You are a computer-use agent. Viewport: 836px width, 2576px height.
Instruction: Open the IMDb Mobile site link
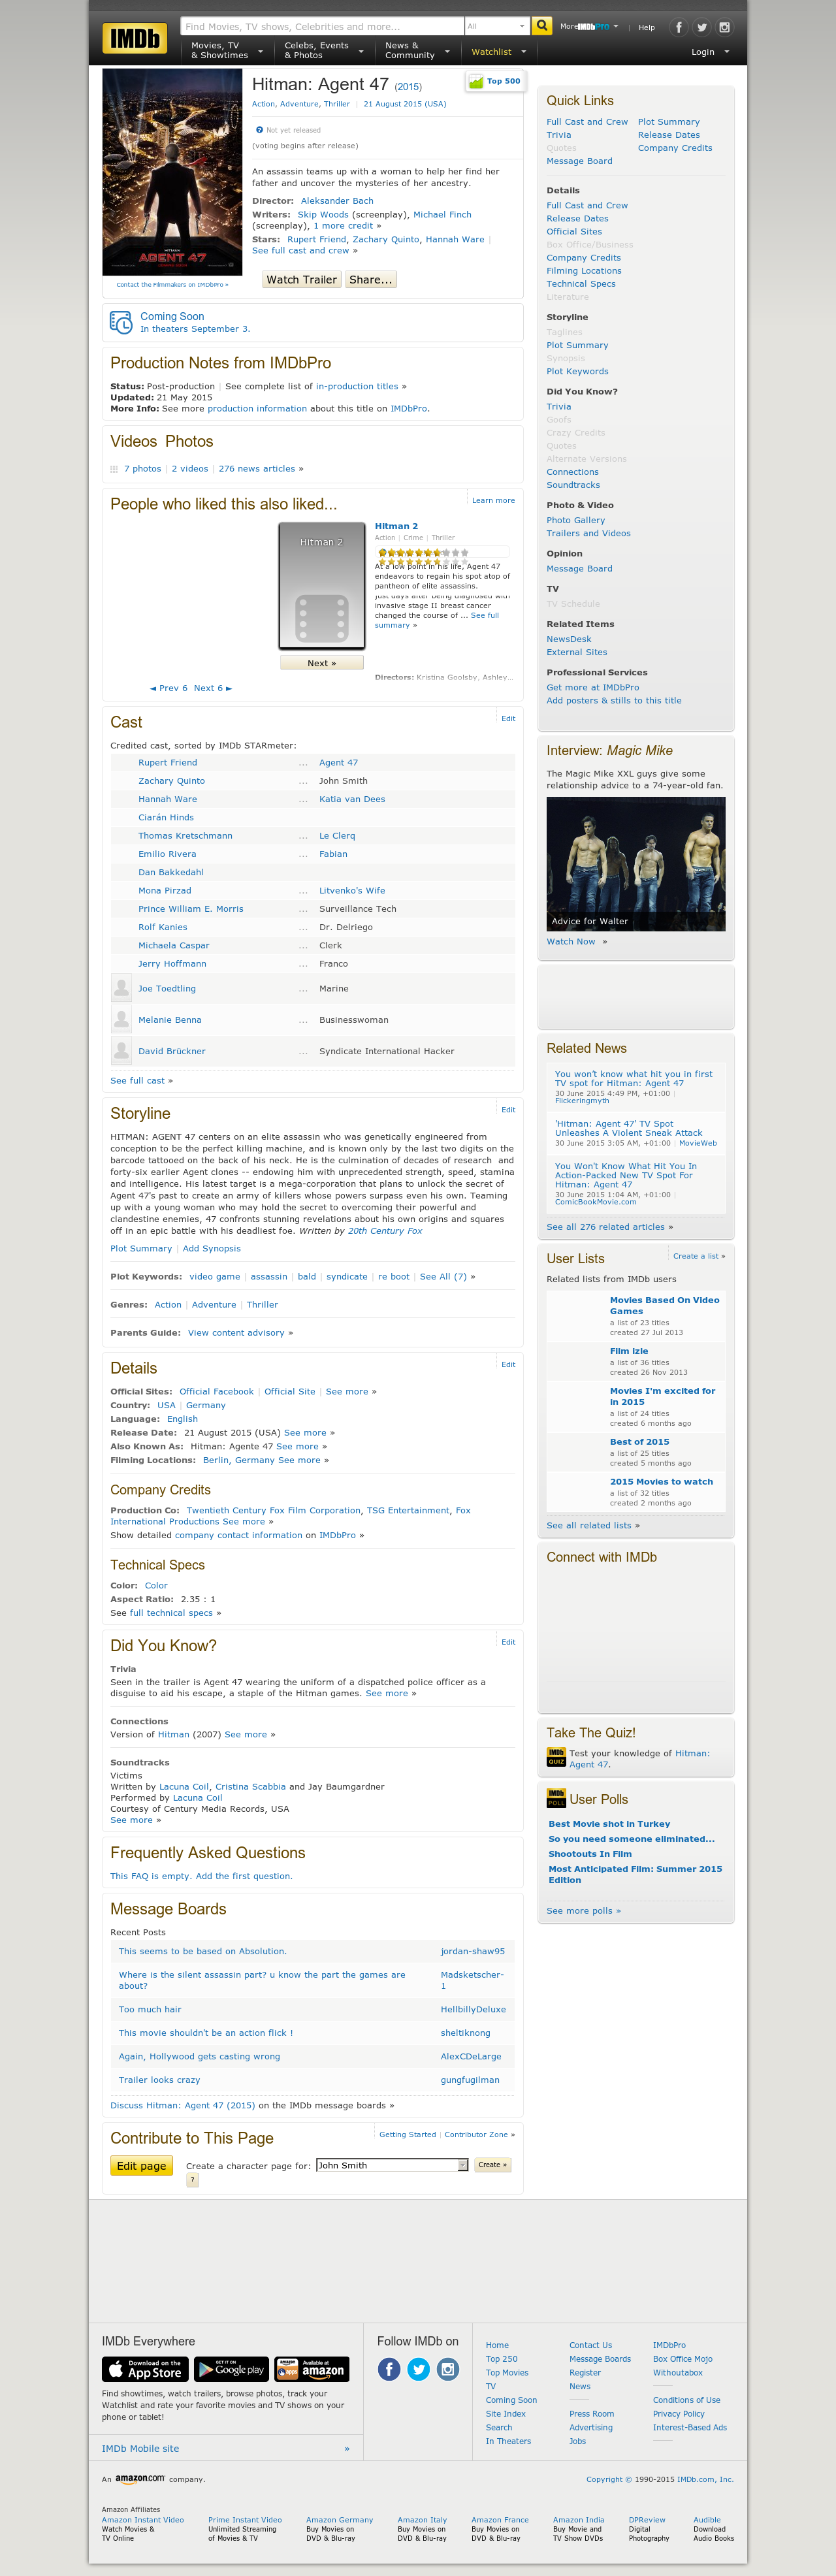pos(141,2449)
